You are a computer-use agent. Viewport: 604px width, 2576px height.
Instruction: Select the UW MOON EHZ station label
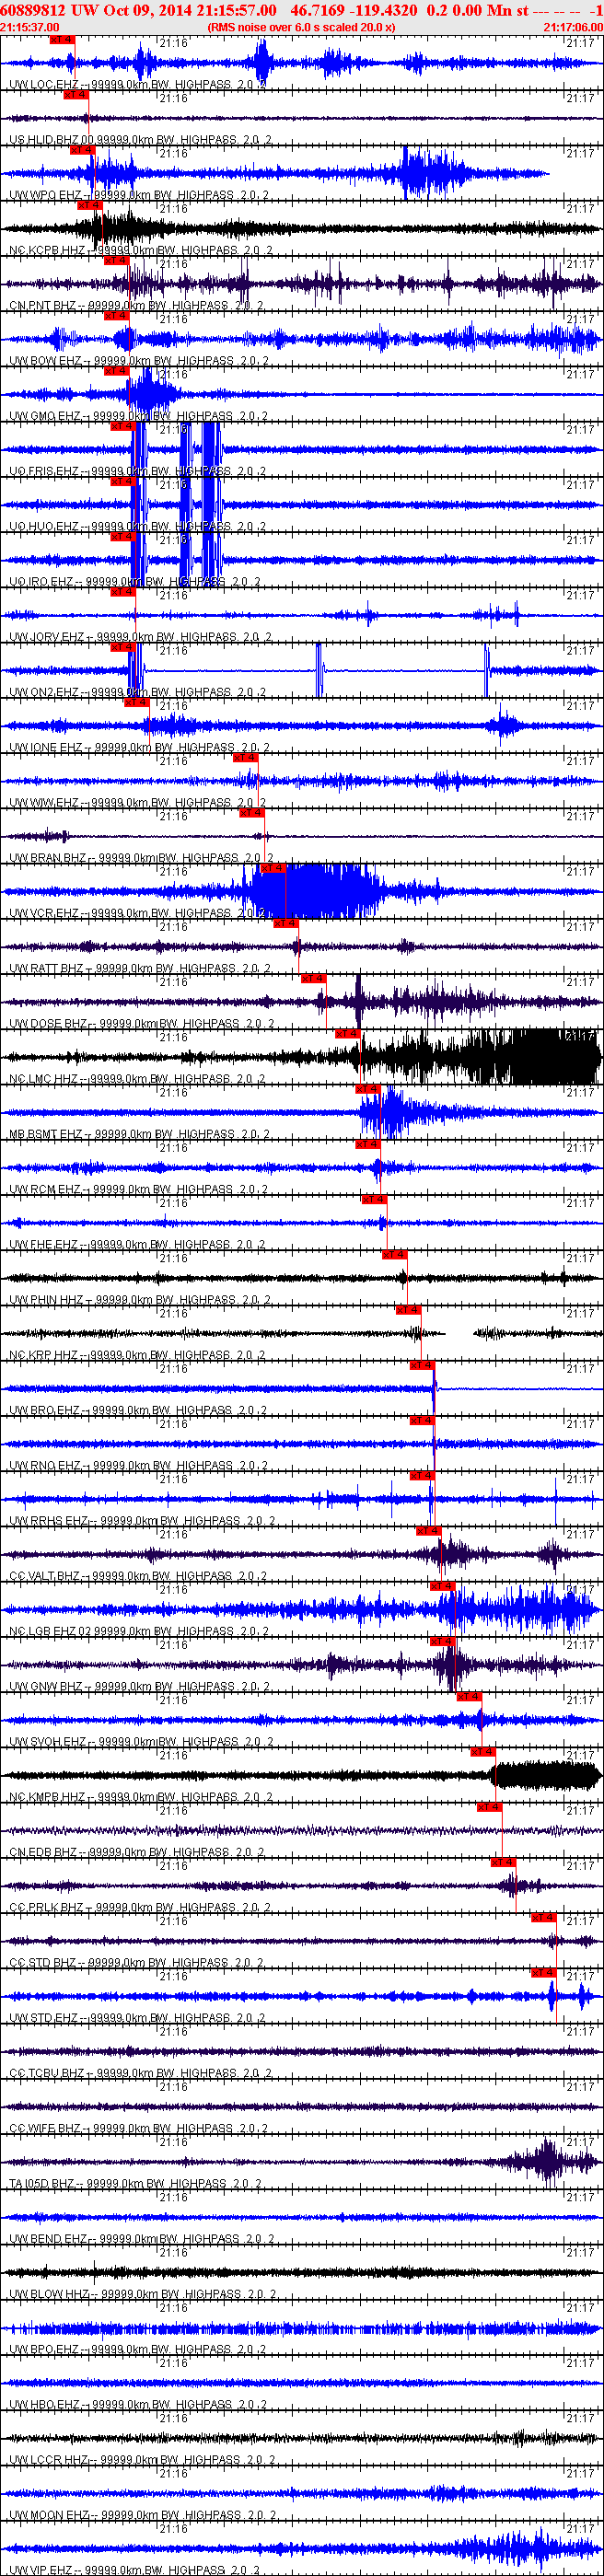pyautogui.click(x=142, y=2514)
